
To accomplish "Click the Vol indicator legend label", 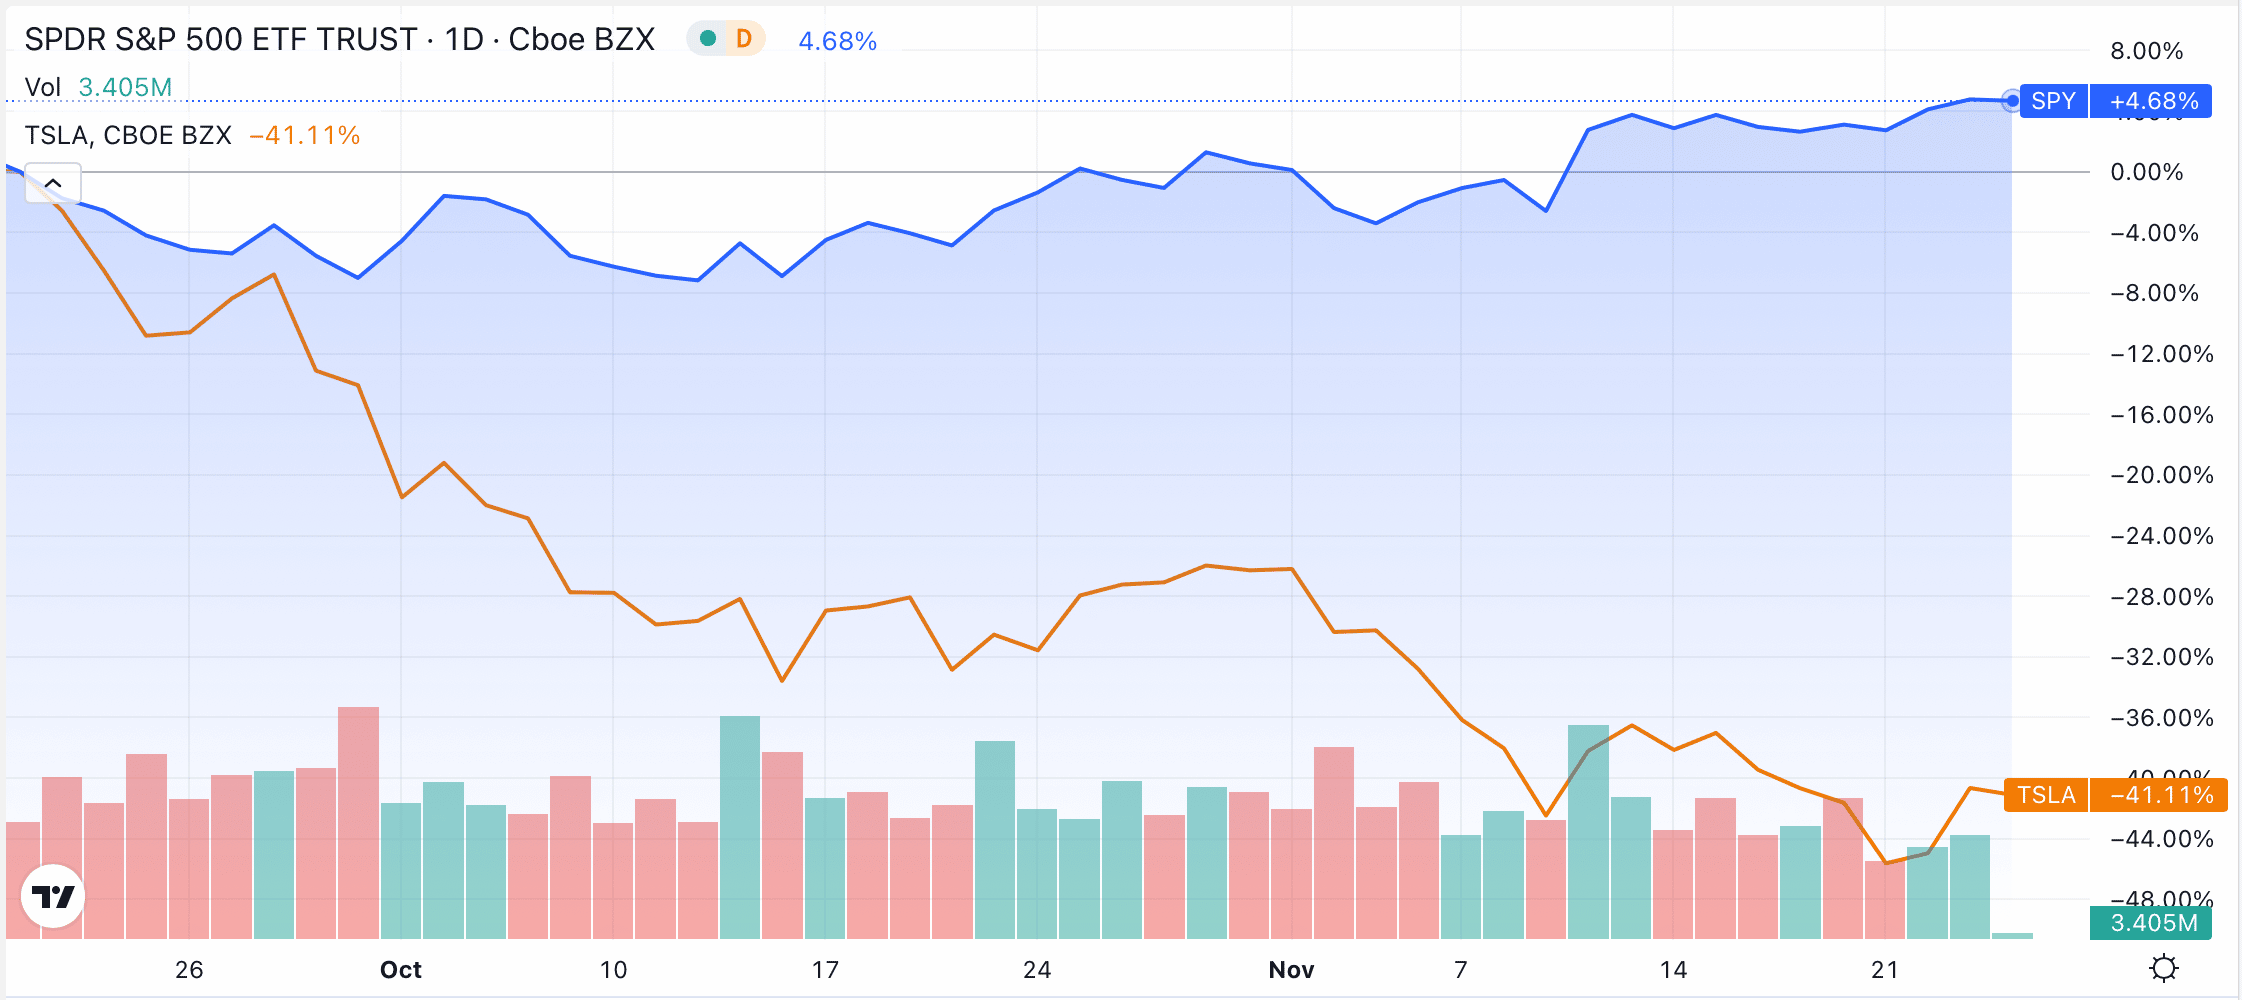I will pyautogui.click(x=43, y=87).
